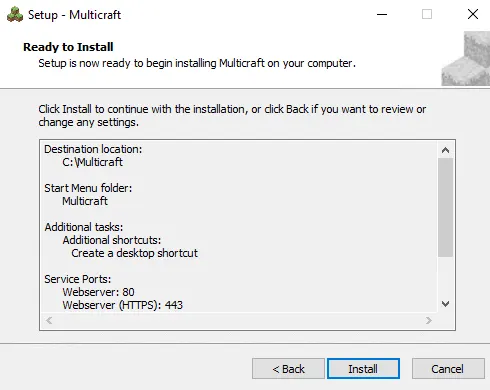490x390 pixels.
Task: Click the C:\Multicraft destination path text
Action: [x=92, y=162]
